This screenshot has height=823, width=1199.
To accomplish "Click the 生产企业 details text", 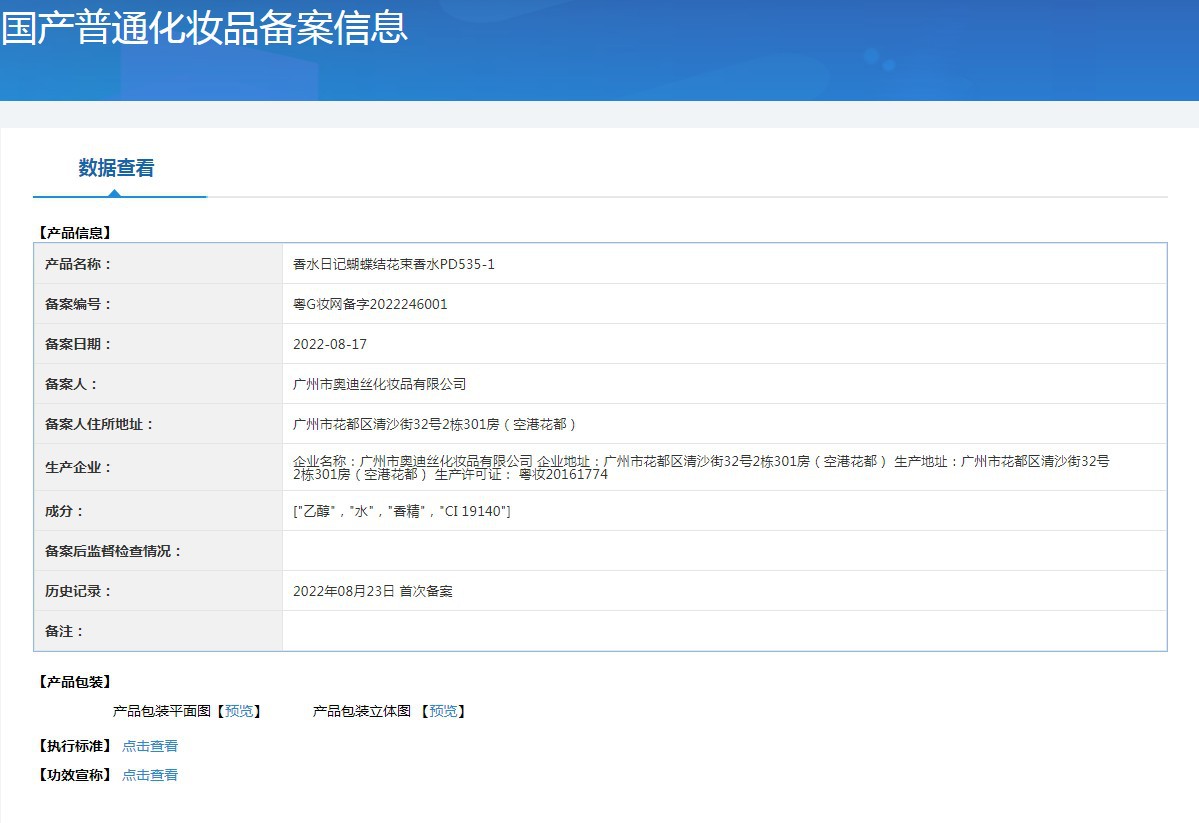I will 700,467.
